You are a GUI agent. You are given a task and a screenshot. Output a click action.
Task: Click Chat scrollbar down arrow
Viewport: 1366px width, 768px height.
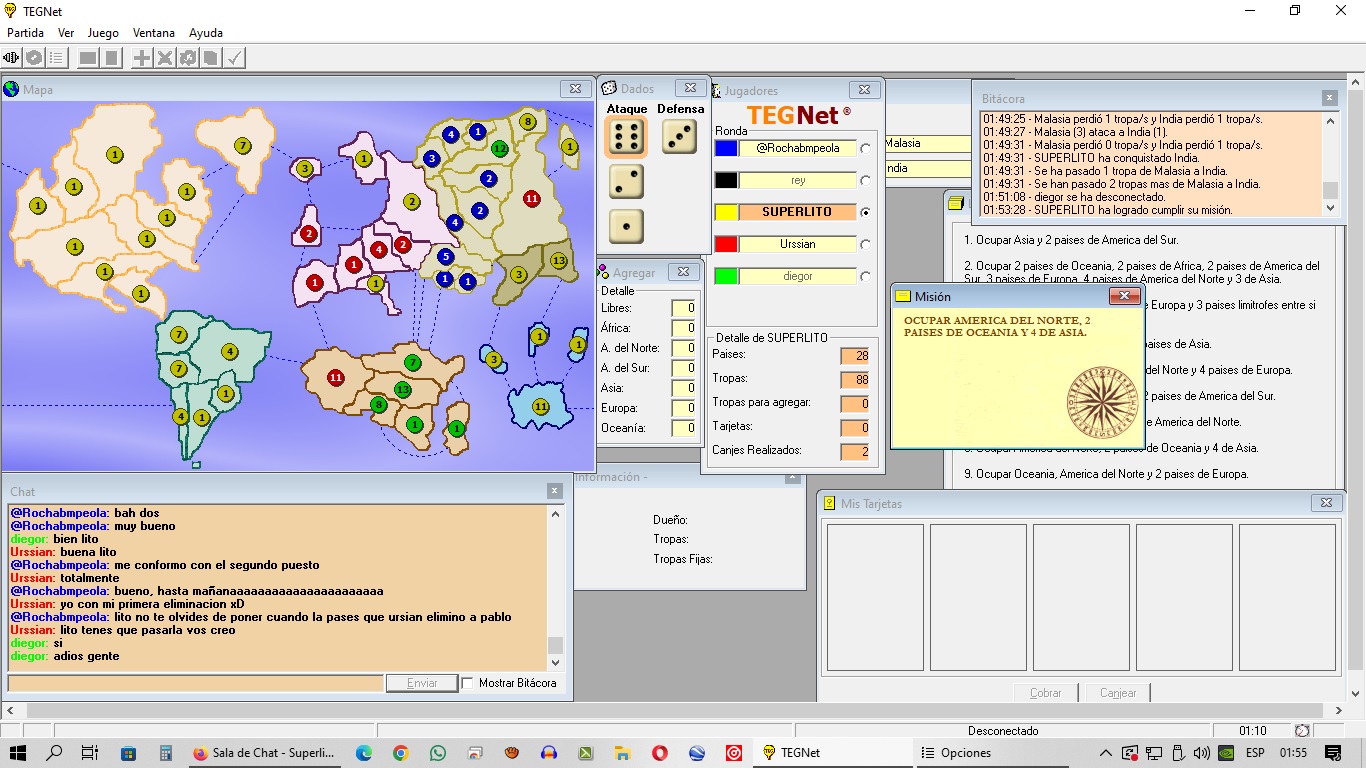[x=556, y=662]
